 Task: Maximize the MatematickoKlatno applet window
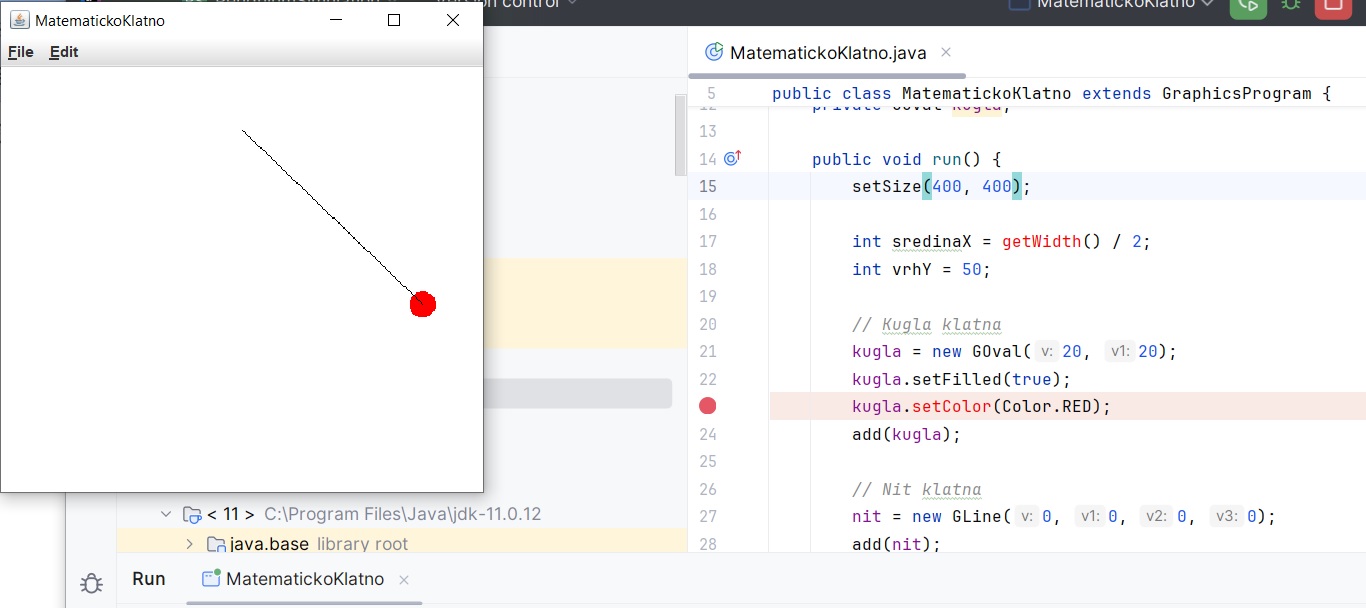394,20
